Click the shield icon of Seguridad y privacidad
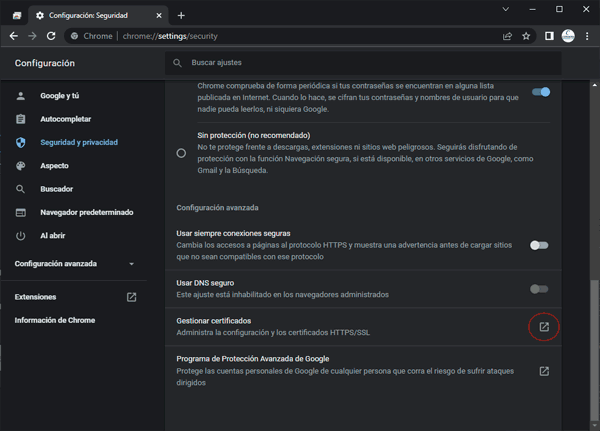This screenshot has width=600, height=431. point(21,142)
